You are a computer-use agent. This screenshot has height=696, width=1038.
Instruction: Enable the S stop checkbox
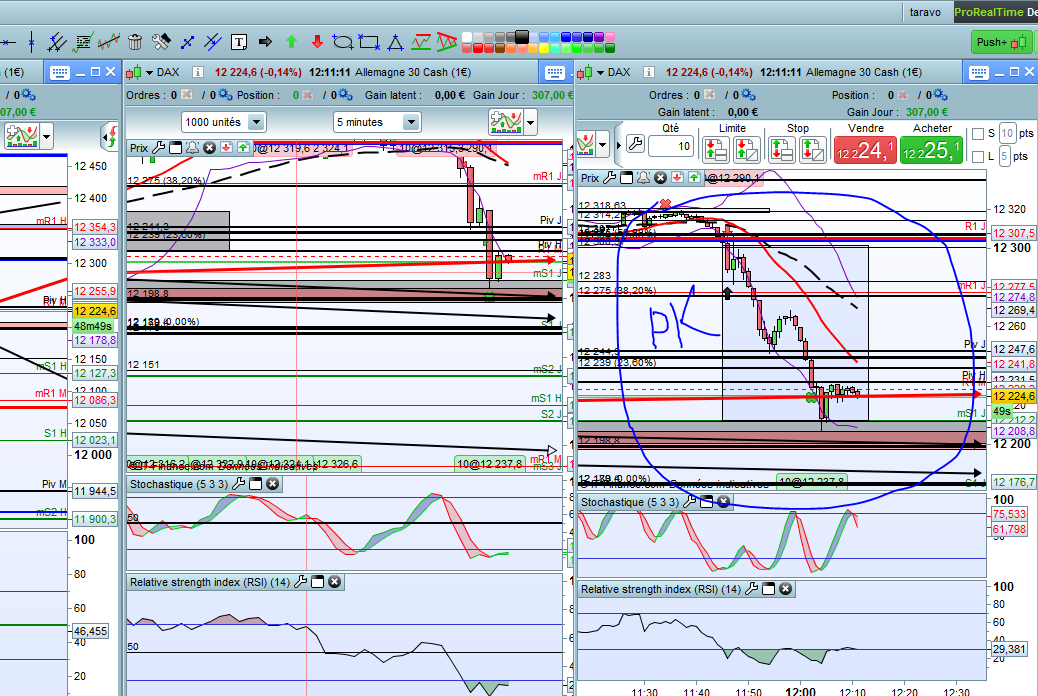pos(978,134)
